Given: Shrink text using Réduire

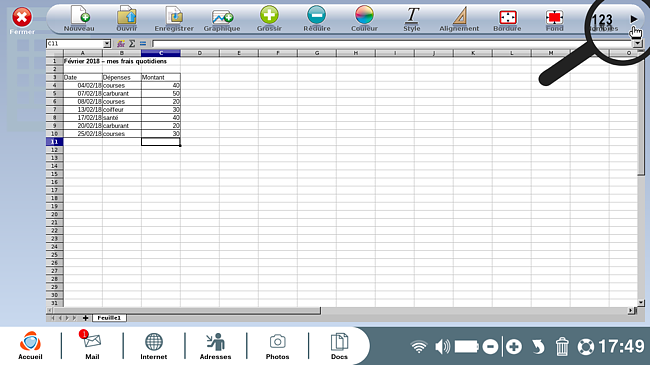Looking at the screenshot, I should (x=317, y=19).
